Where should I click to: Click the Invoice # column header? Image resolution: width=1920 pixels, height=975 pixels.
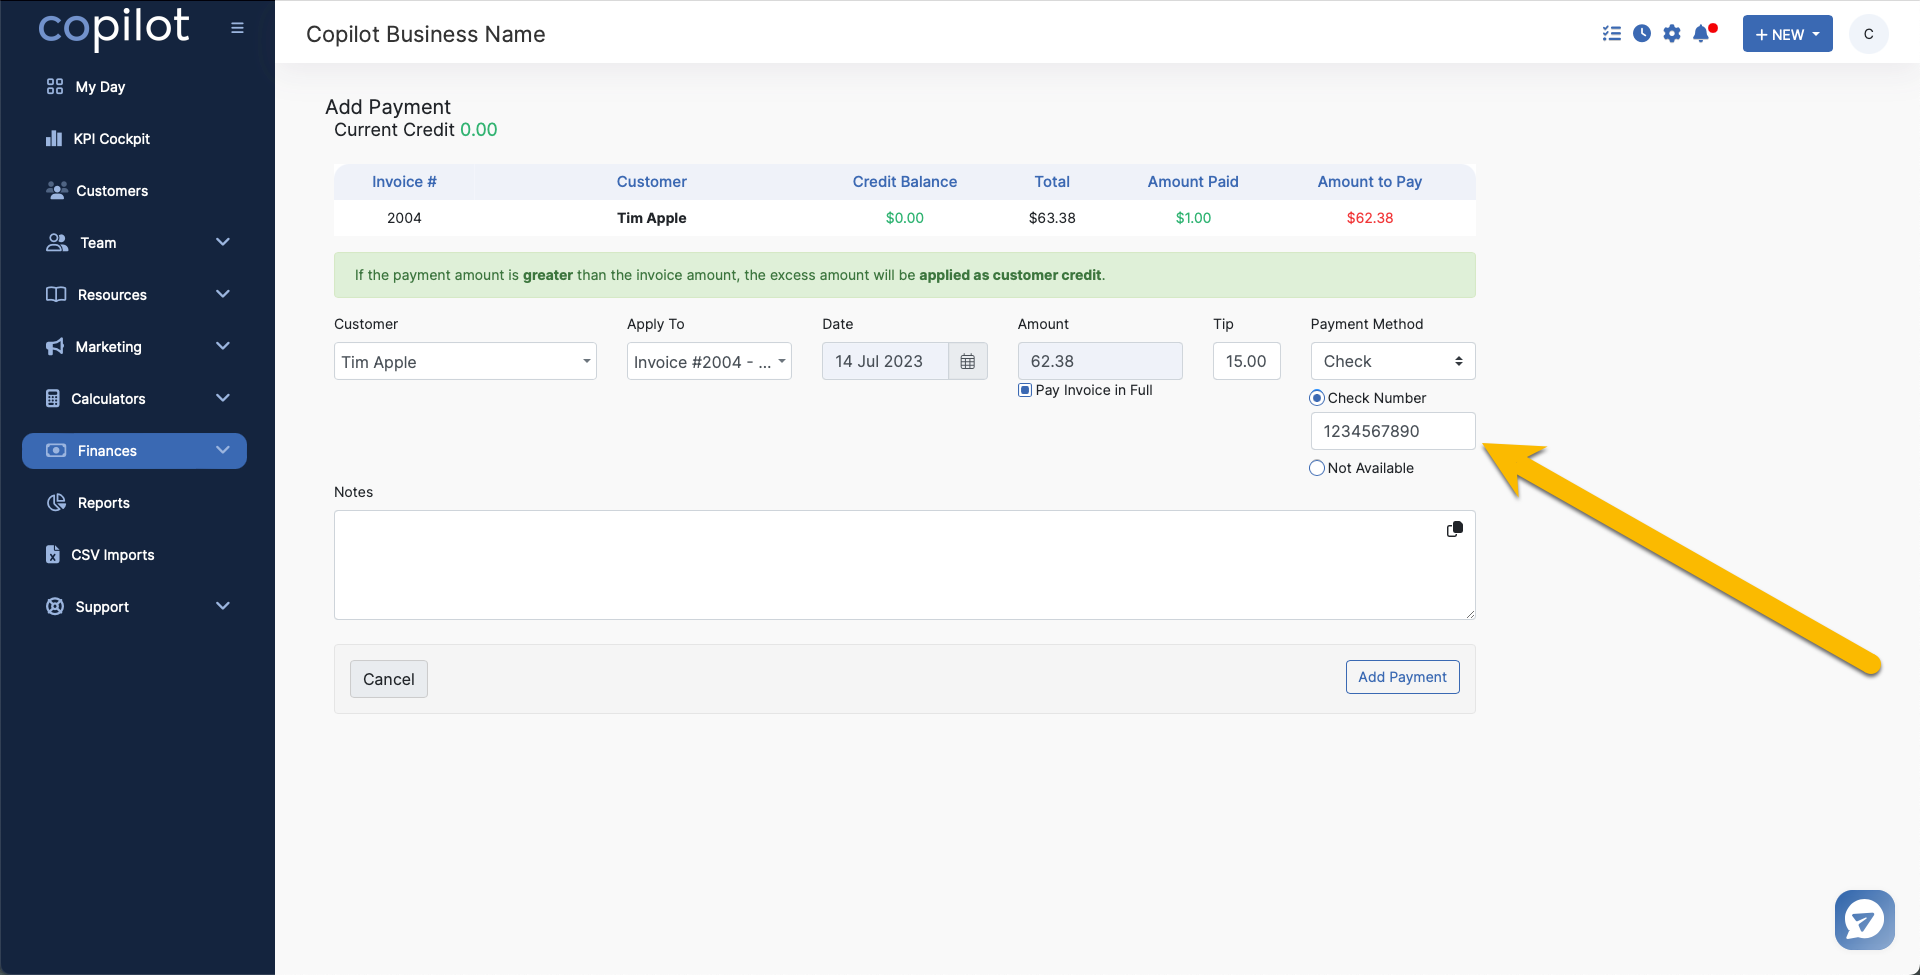tap(404, 182)
